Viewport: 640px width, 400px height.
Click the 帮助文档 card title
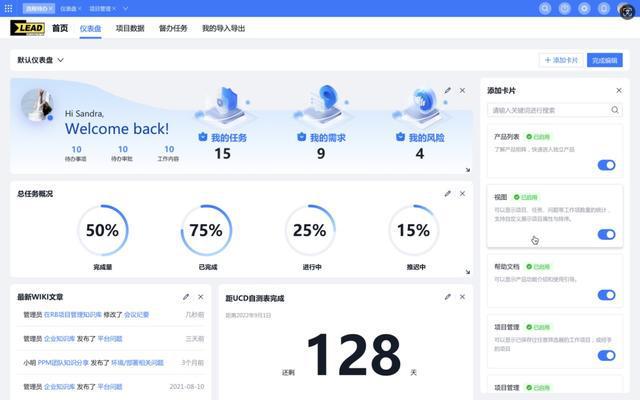click(507, 267)
